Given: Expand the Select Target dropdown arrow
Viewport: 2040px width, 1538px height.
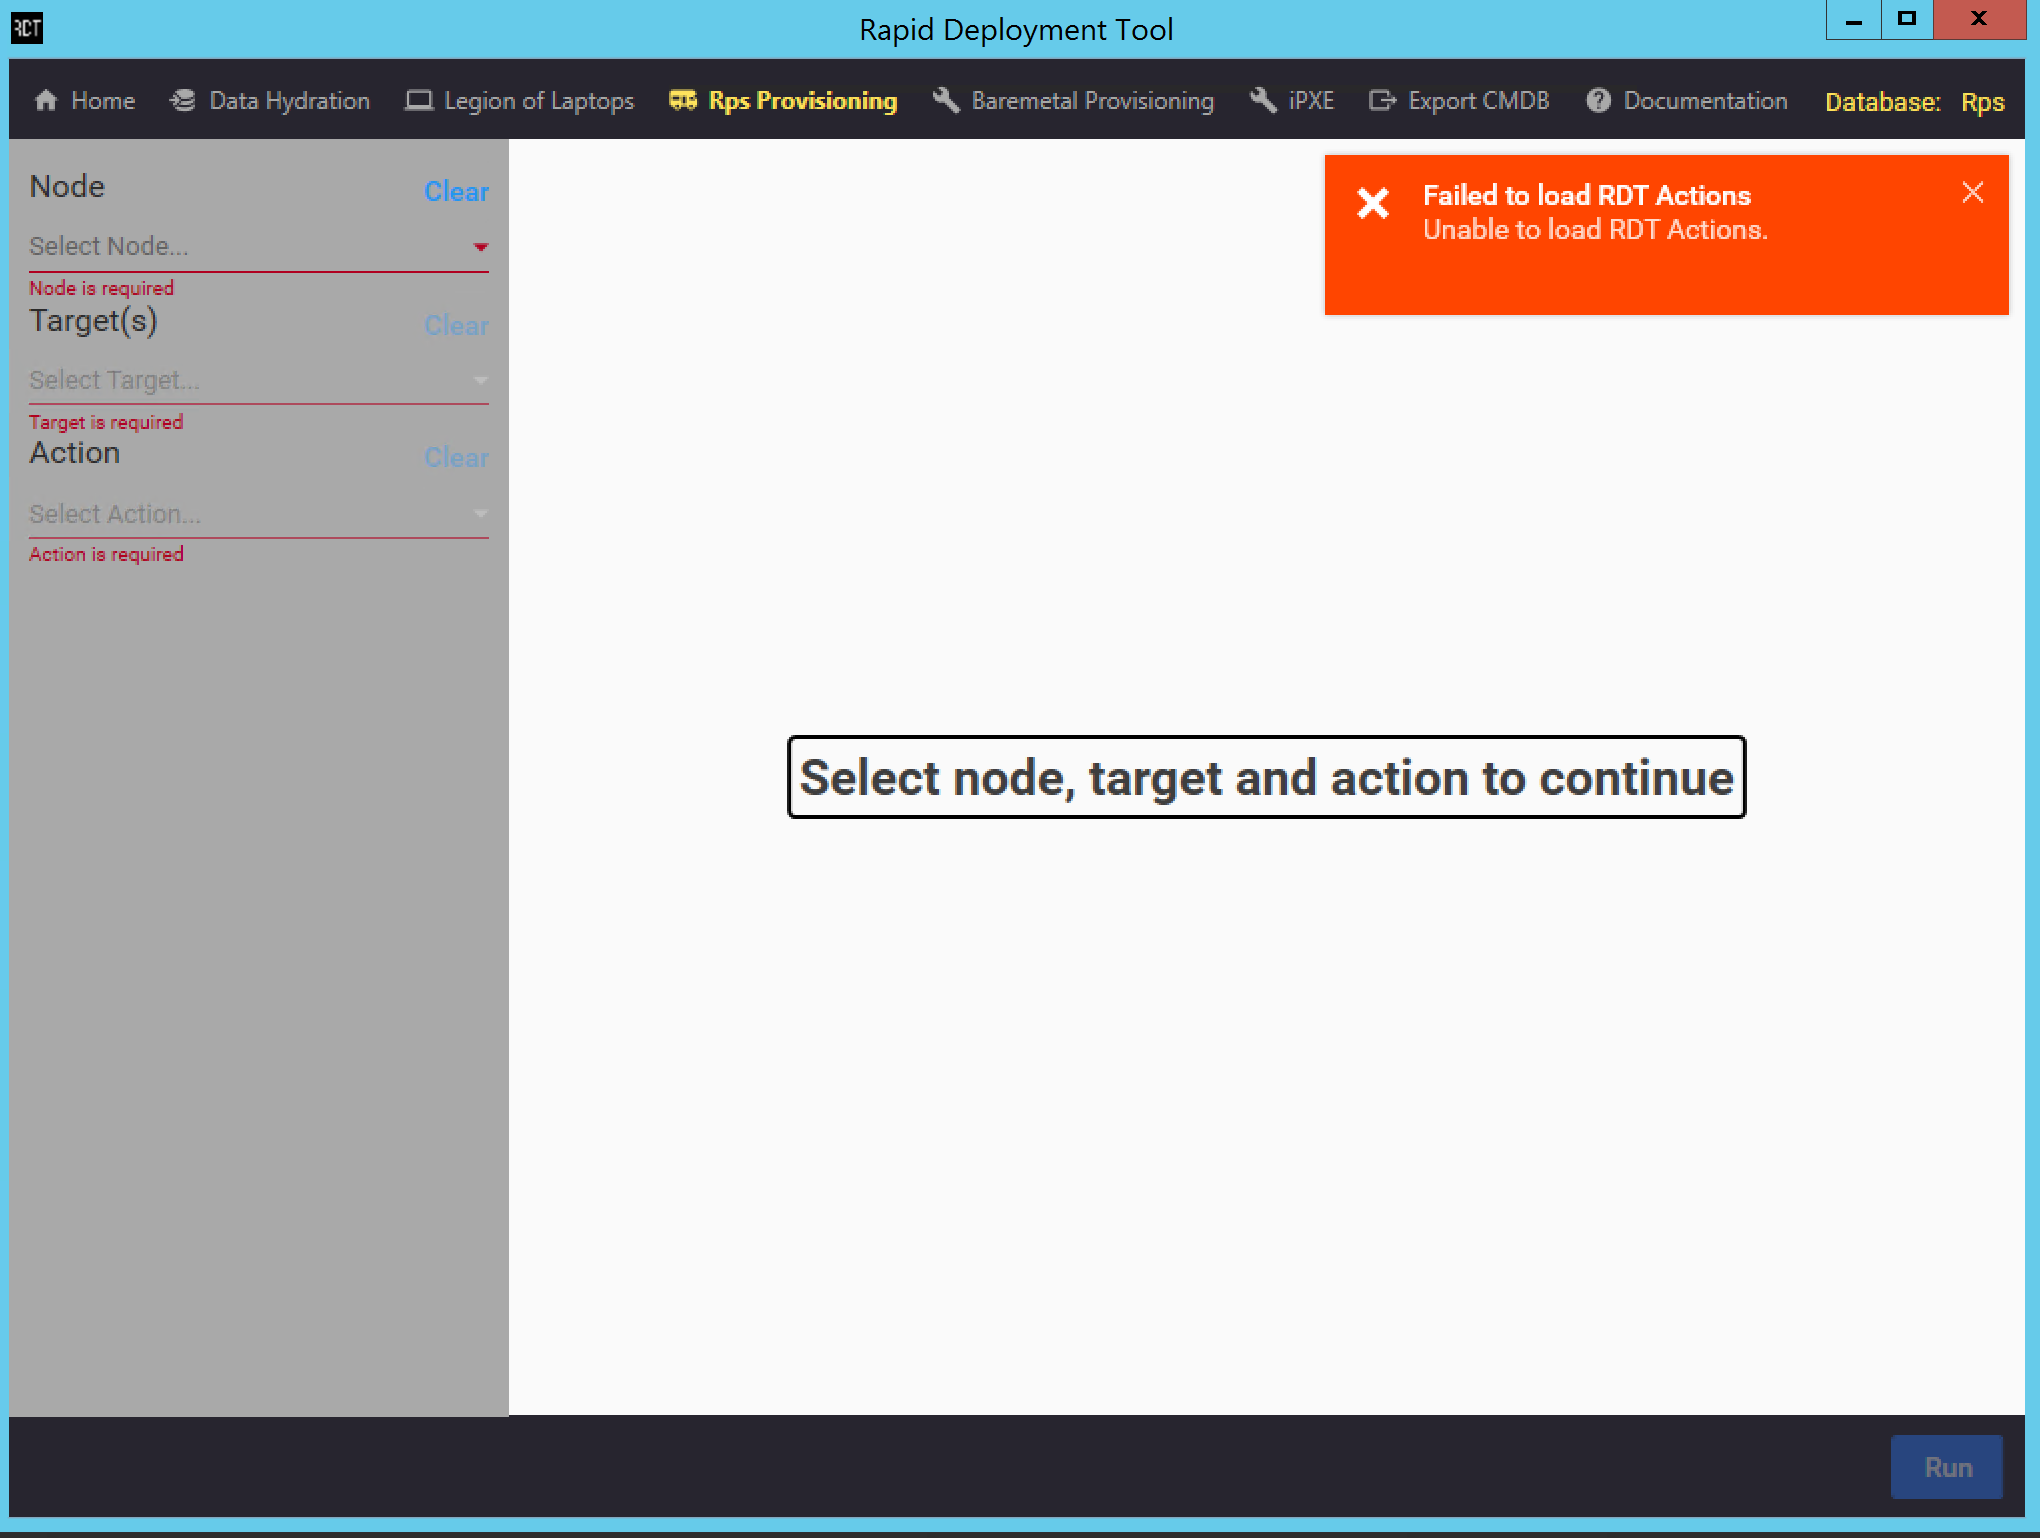Looking at the screenshot, I should pyautogui.click(x=480, y=381).
